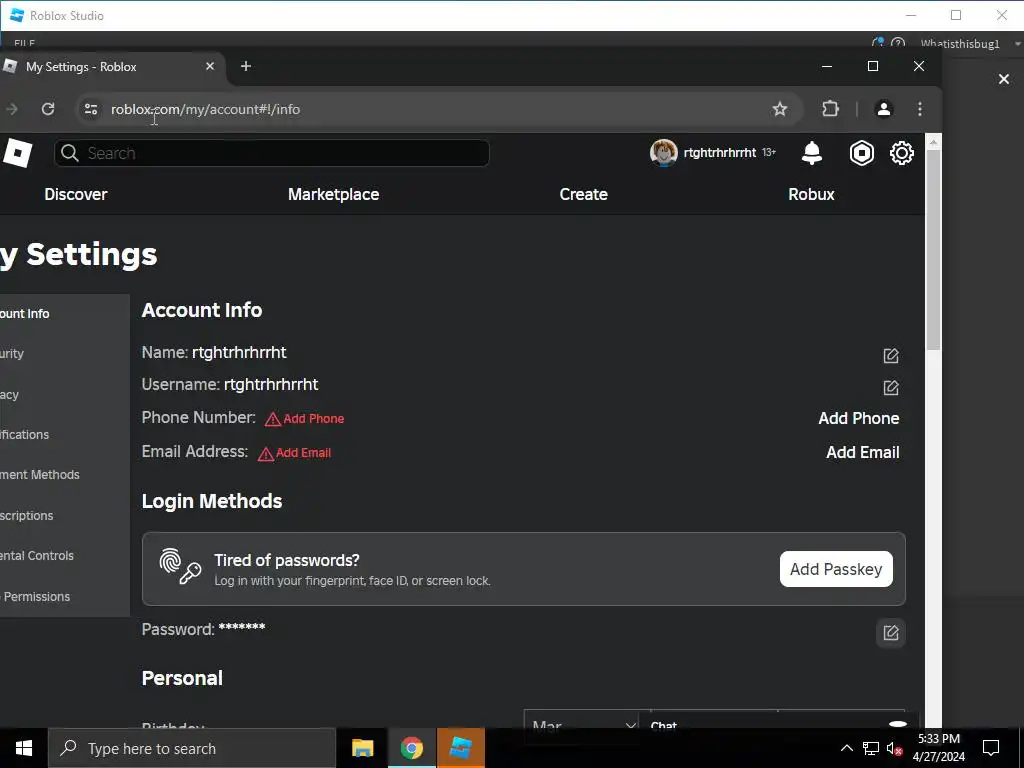Click the Roblox Studio FILE menu
The width and height of the screenshot is (1024, 768).
coord(24,43)
